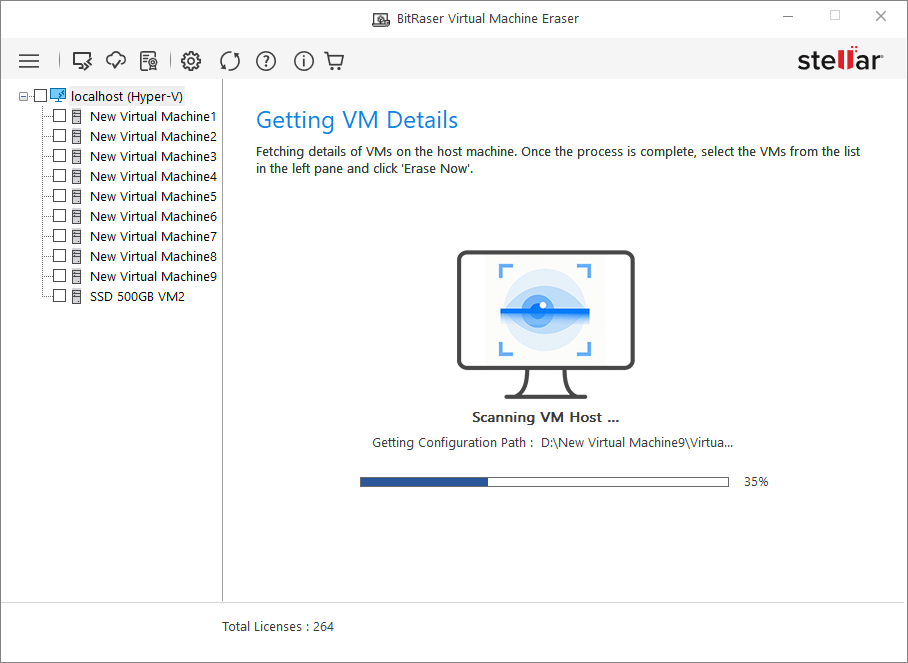908x663 pixels.
Task: Tick the New Virtual Machine1 checkbox
Action: 60,116
